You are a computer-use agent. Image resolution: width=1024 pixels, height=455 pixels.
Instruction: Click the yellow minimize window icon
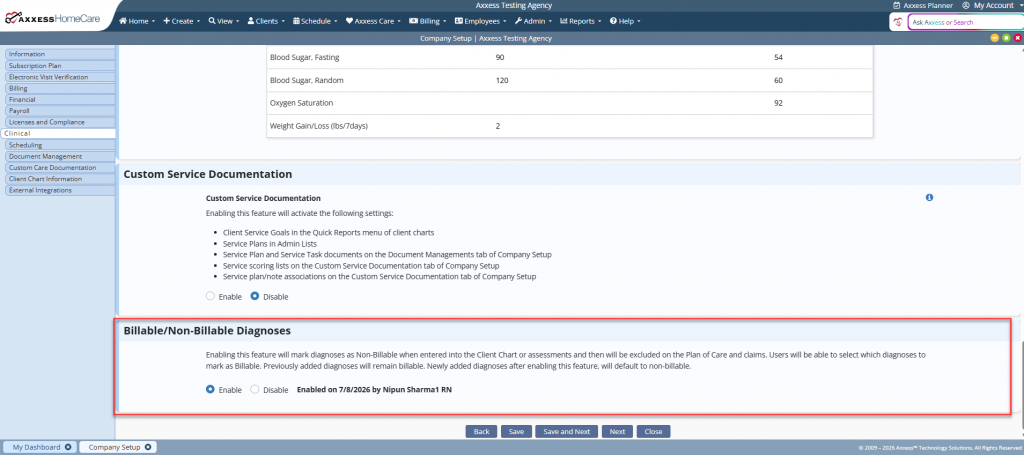click(x=995, y=39)
